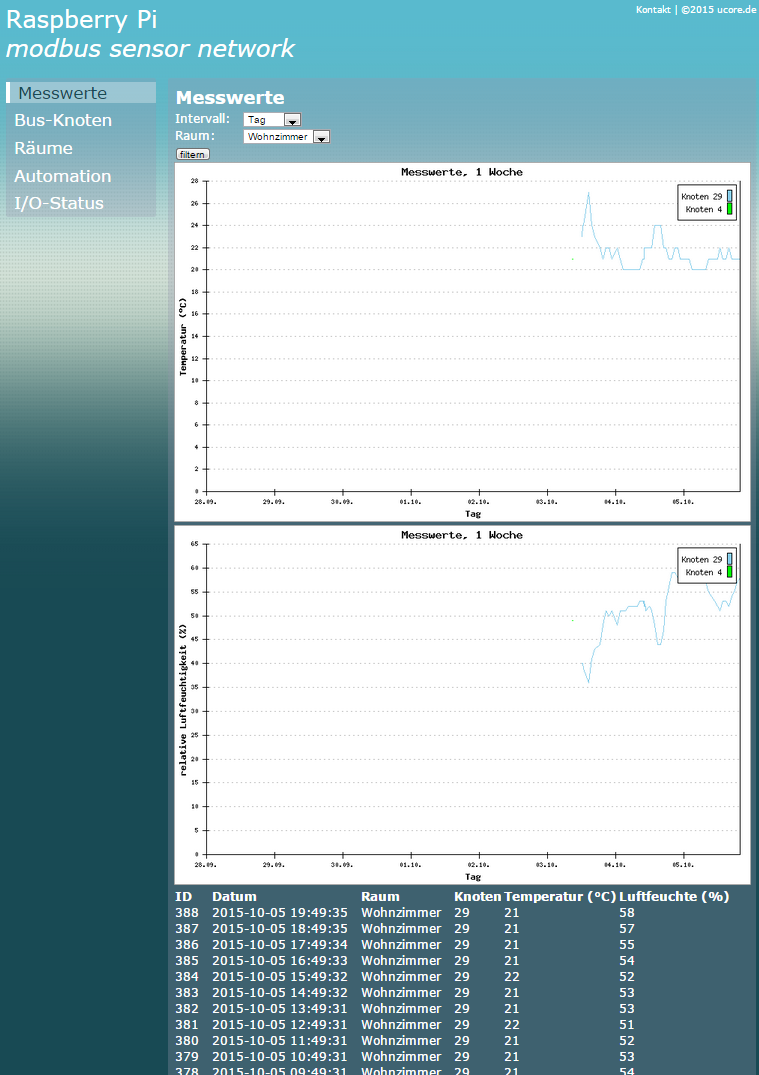Image resolution: width=759 pixels, height=1075 pixels.
Task: Open the I/O-Status page
Action: pos(60,203)
